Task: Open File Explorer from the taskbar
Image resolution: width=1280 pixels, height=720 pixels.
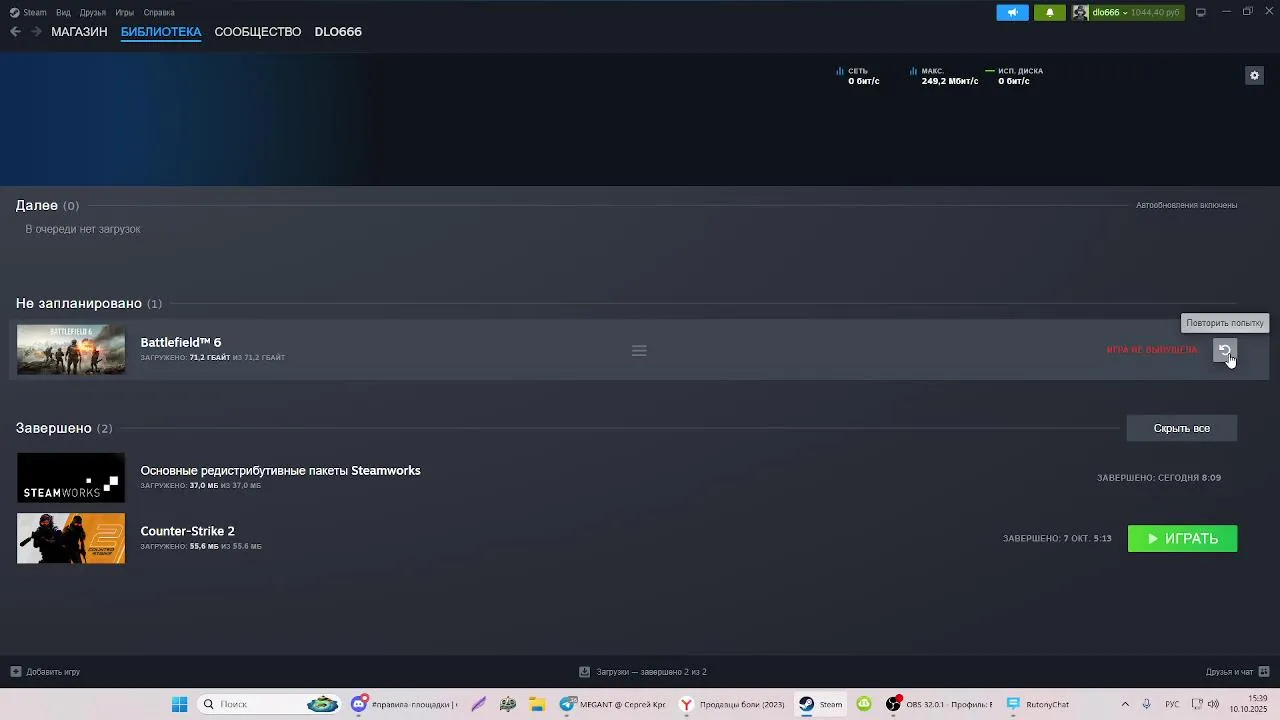Action: pos(536,704)
